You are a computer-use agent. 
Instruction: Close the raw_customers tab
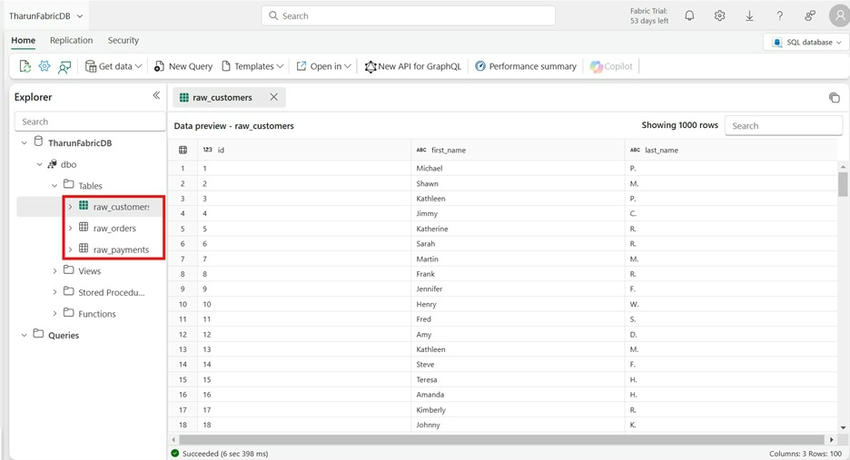point(274,97)
